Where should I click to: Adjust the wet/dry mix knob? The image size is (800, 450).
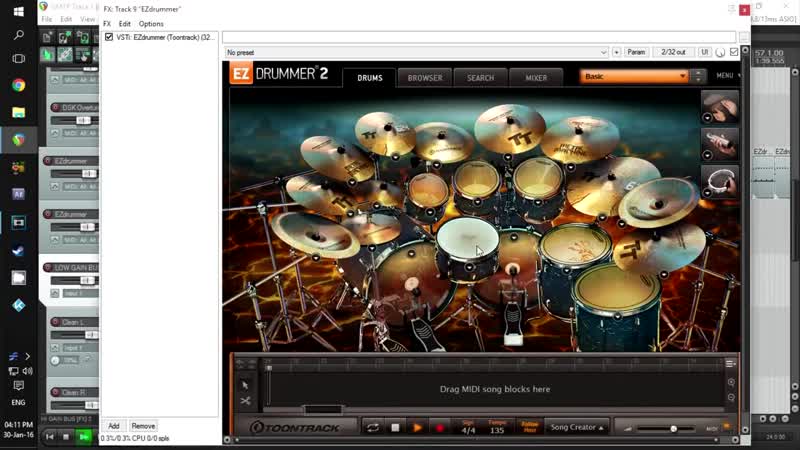pyautogui.click(x=720, y=53)
